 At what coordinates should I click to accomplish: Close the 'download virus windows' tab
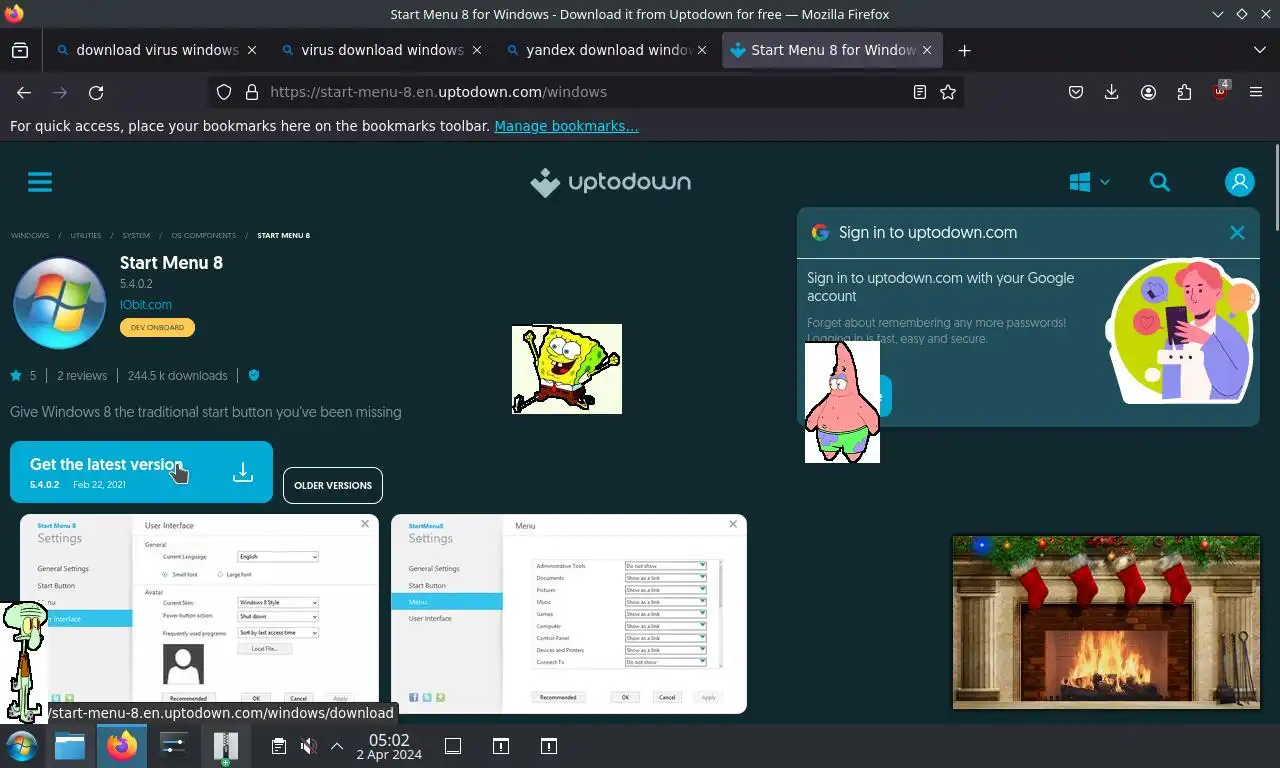point(252,50)
